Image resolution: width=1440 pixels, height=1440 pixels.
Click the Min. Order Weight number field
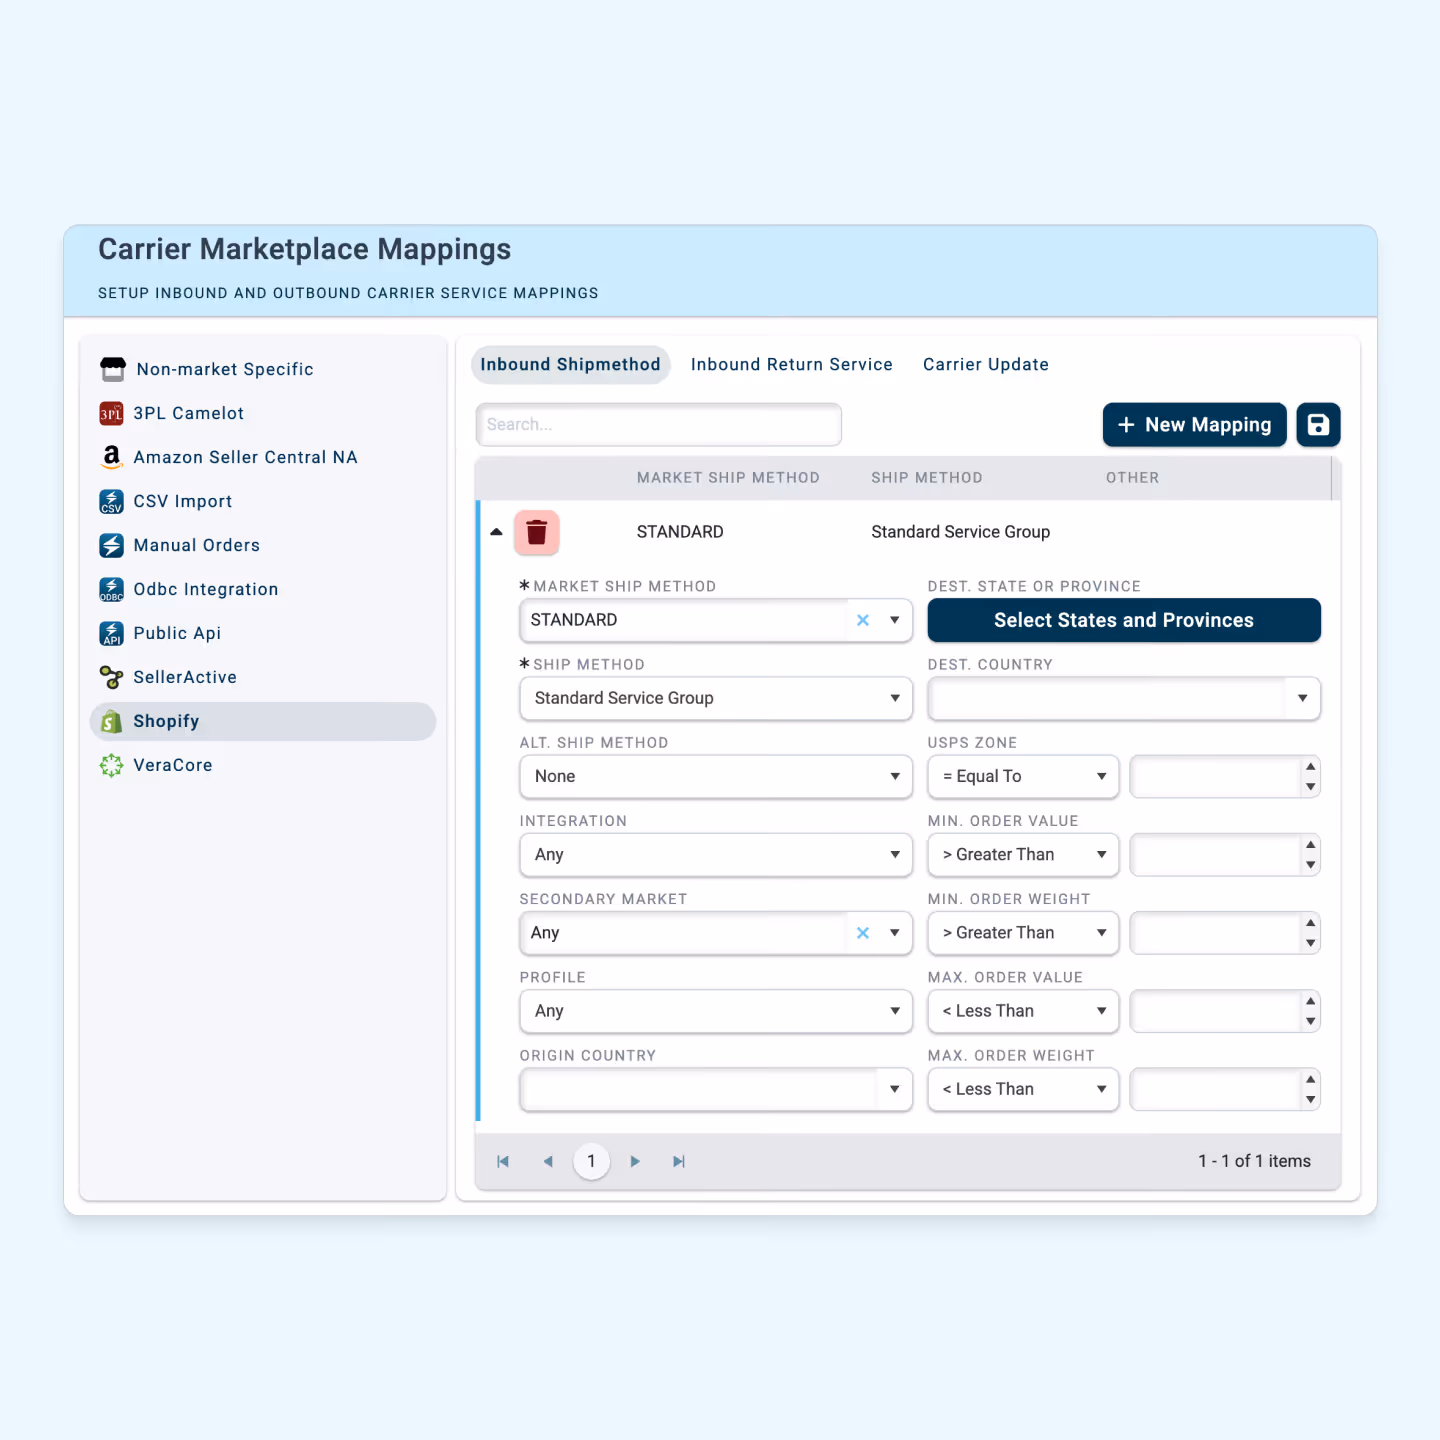[1214, 933]
